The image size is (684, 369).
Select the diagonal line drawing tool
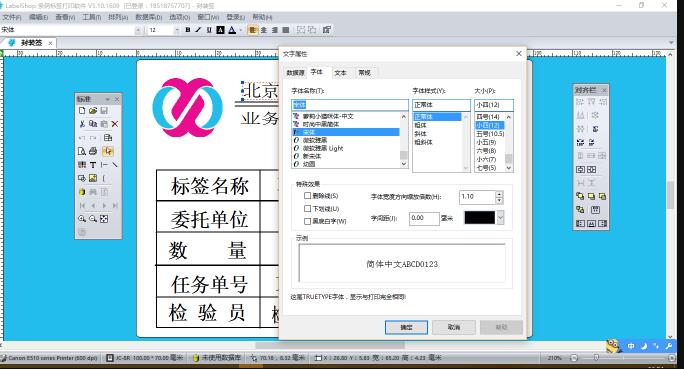(115, 165)
